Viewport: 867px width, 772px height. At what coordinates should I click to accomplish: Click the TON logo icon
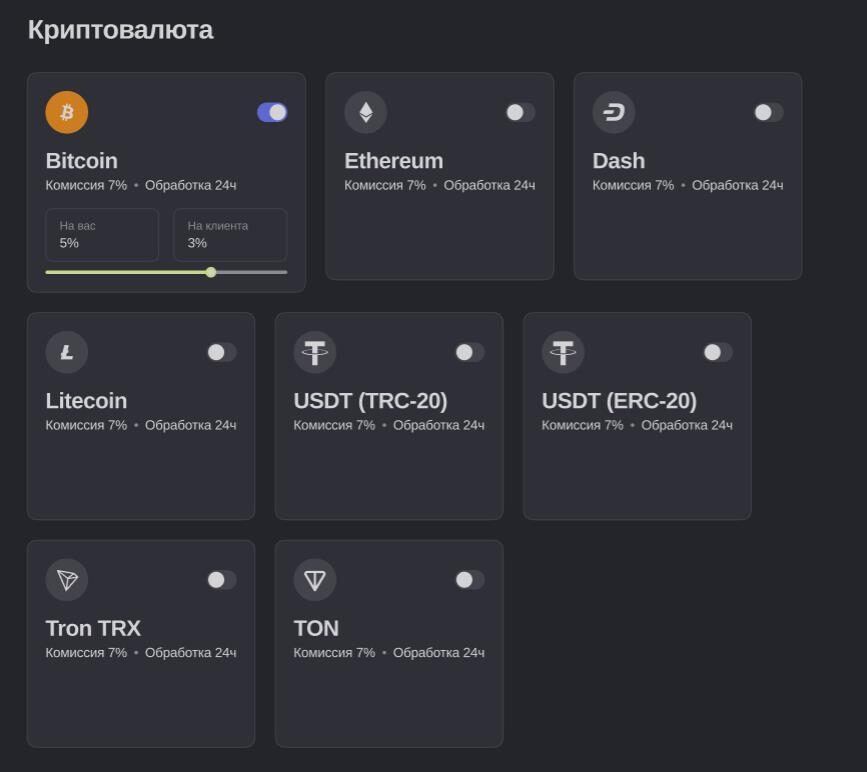pyautogui.click(x=315, y=580)
